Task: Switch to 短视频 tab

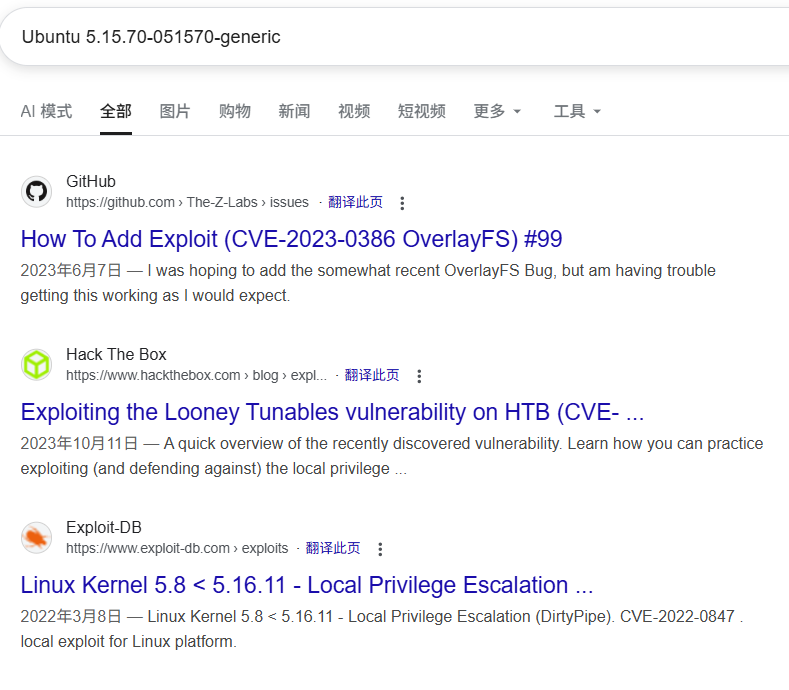Action: click(422, 111)
